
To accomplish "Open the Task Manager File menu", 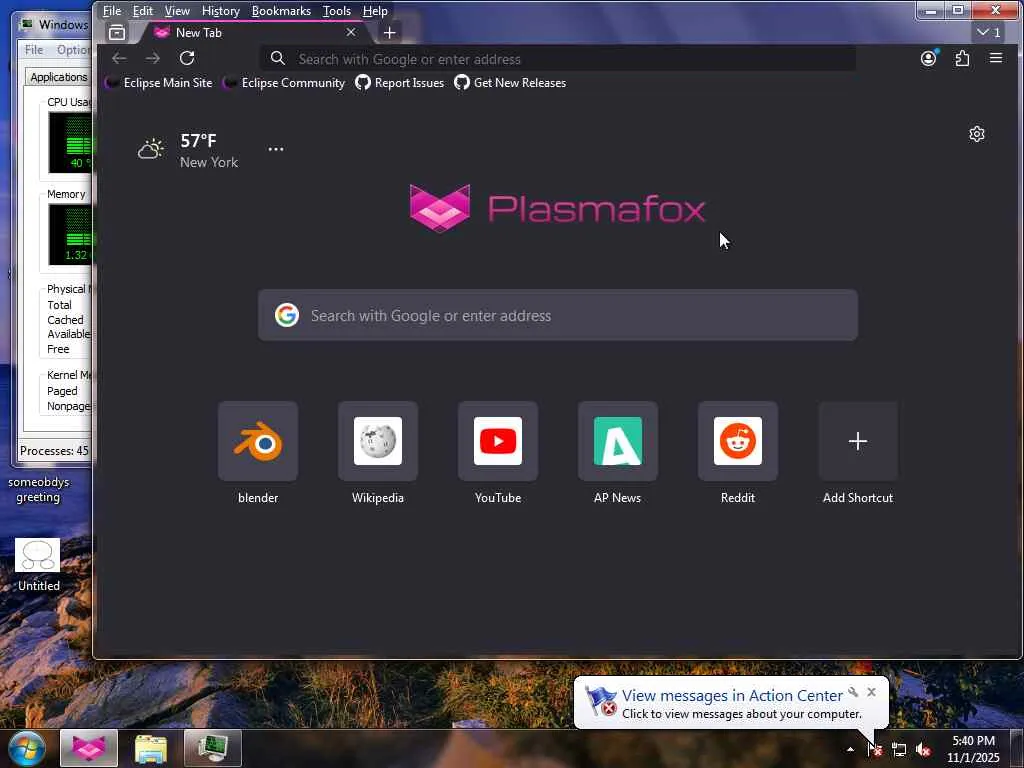I will (x=34, y=50).
